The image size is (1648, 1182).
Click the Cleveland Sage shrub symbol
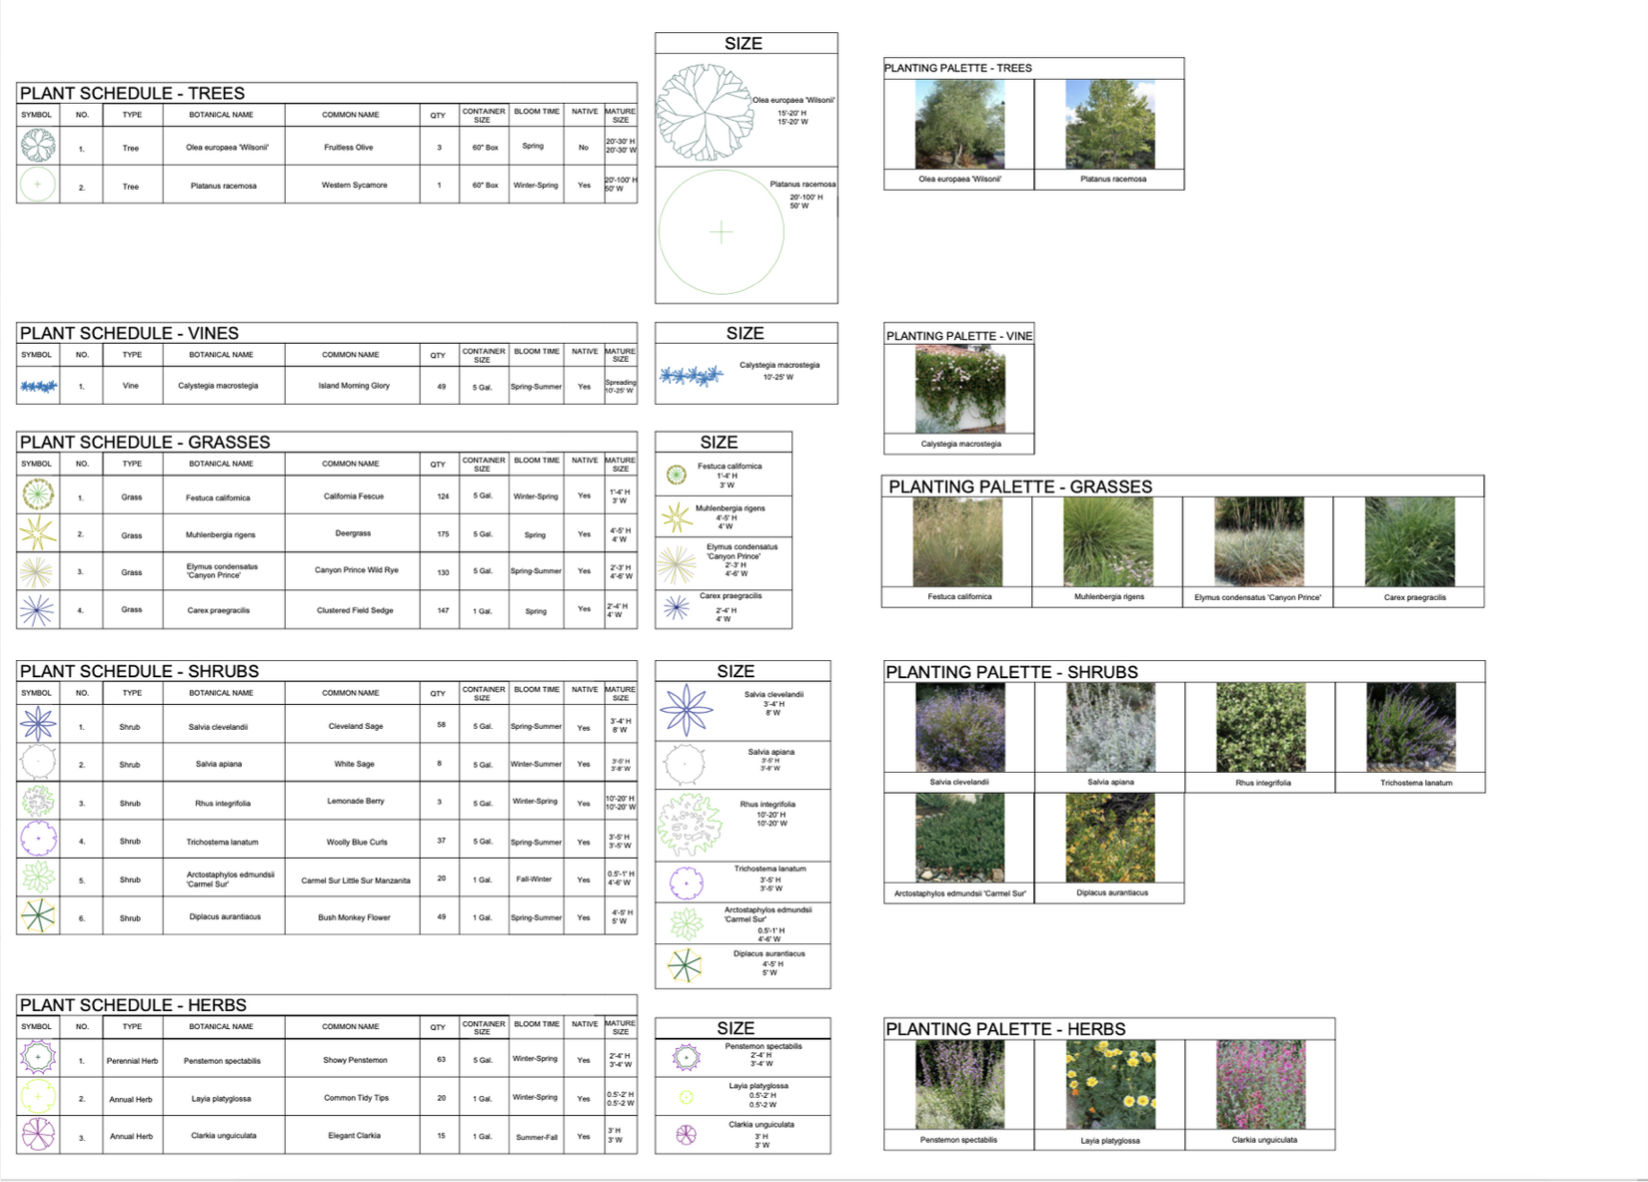click(37, 725)
